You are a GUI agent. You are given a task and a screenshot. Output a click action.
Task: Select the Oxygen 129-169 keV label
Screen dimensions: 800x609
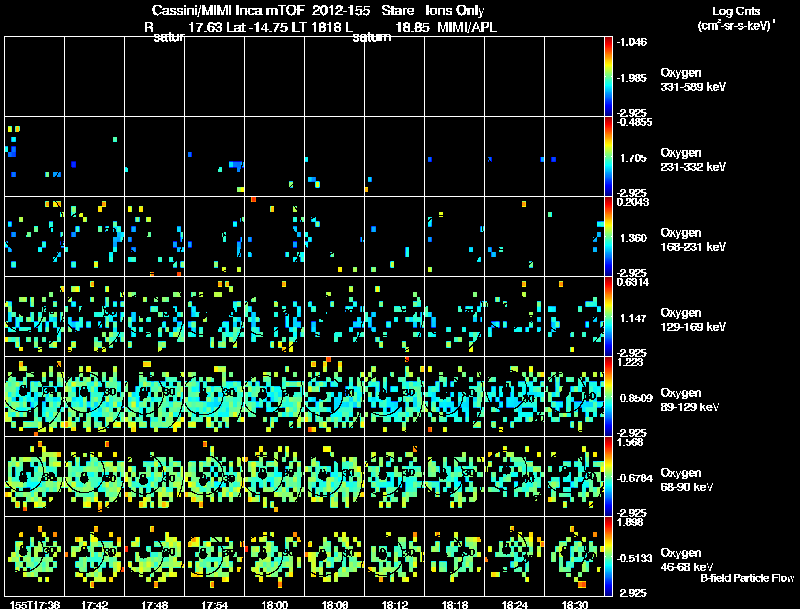pyautogui.click(x=693, y=320)
